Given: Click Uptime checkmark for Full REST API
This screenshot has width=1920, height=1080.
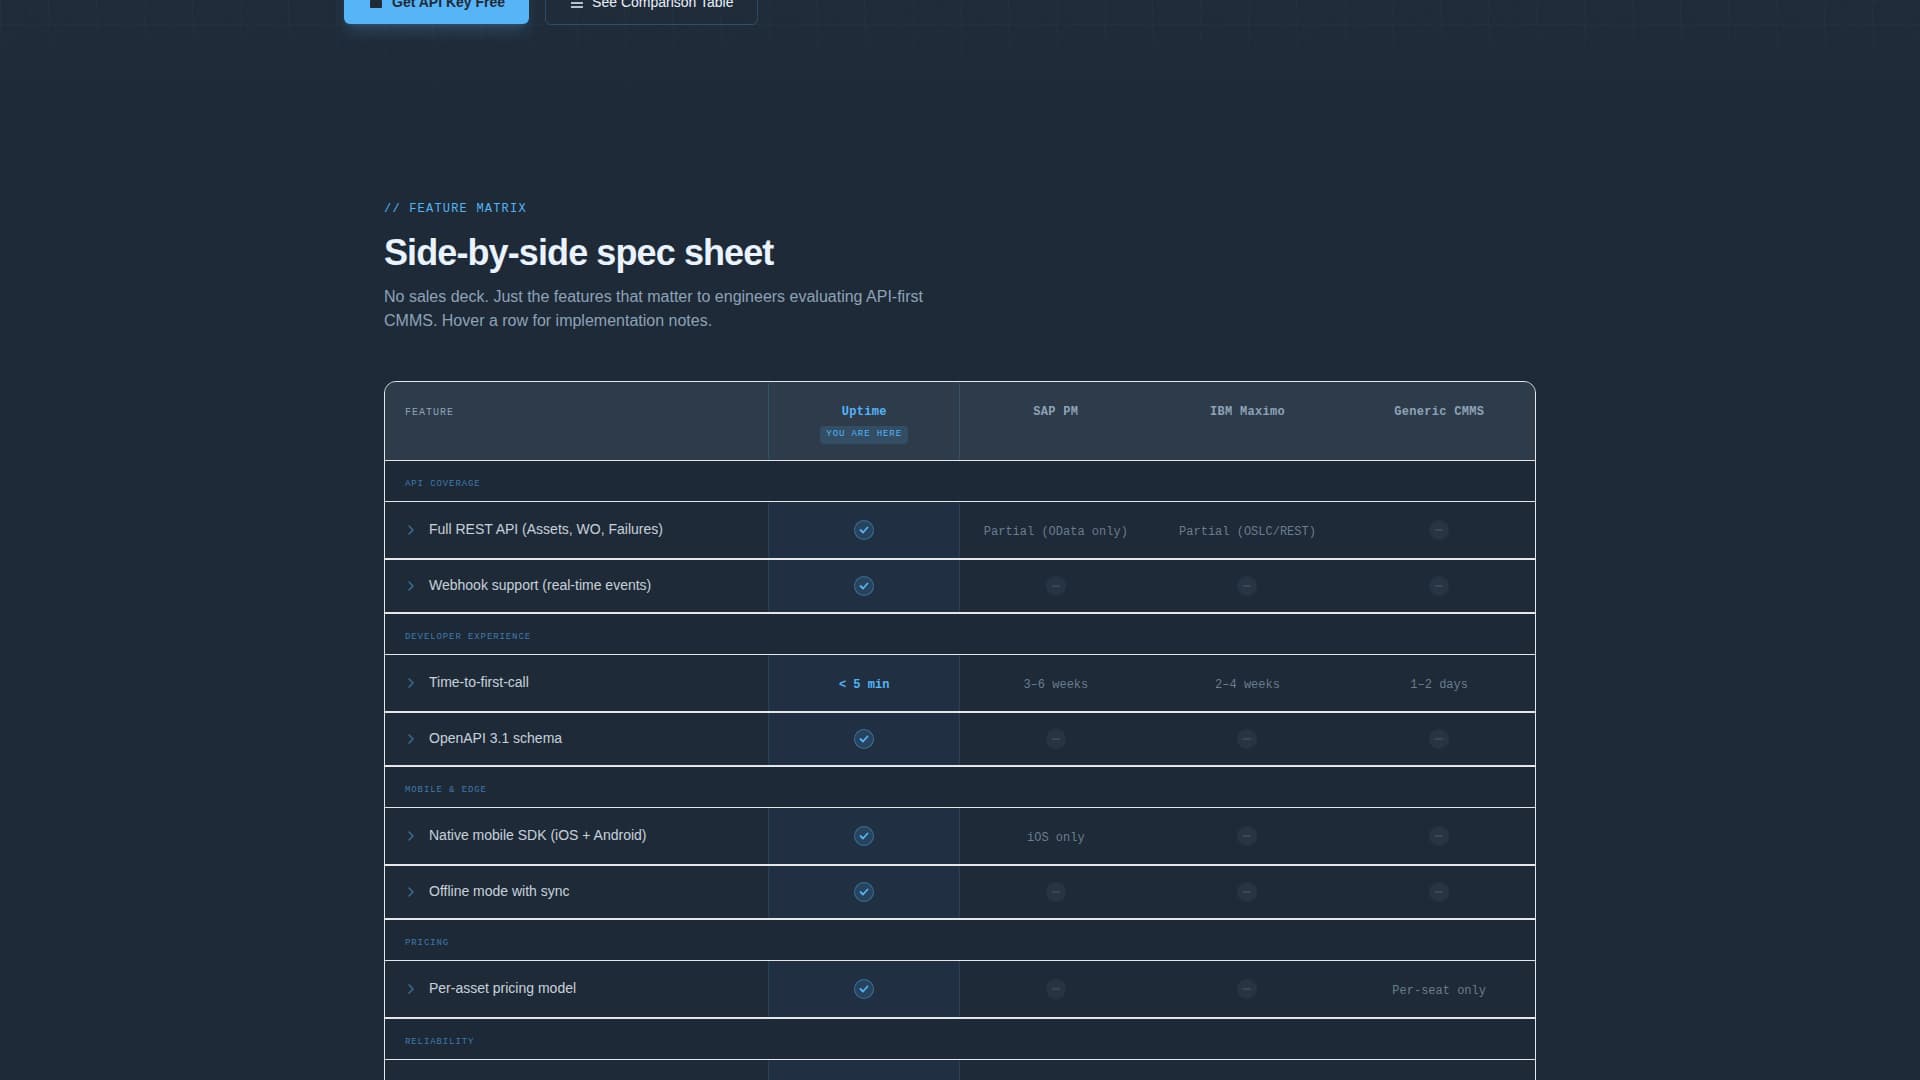Looking at the screenshot, I should click(x=864, y=530).
